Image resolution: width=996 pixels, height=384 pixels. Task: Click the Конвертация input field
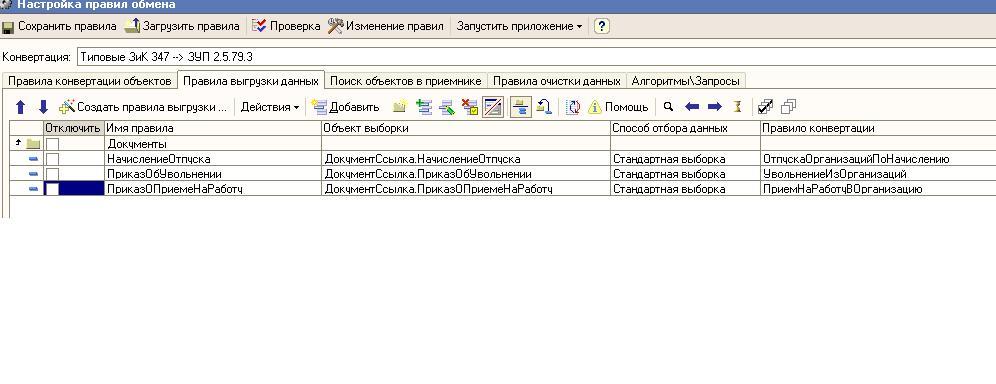pyautogui.click(x=536, y=56)
